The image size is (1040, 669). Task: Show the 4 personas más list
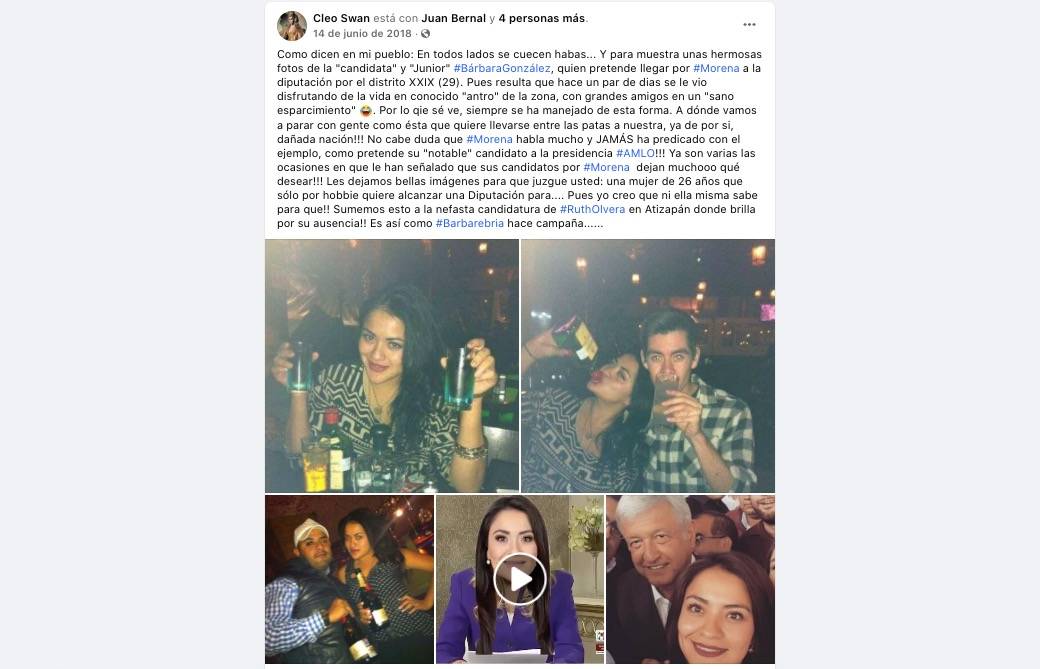(x=541, y=19)
